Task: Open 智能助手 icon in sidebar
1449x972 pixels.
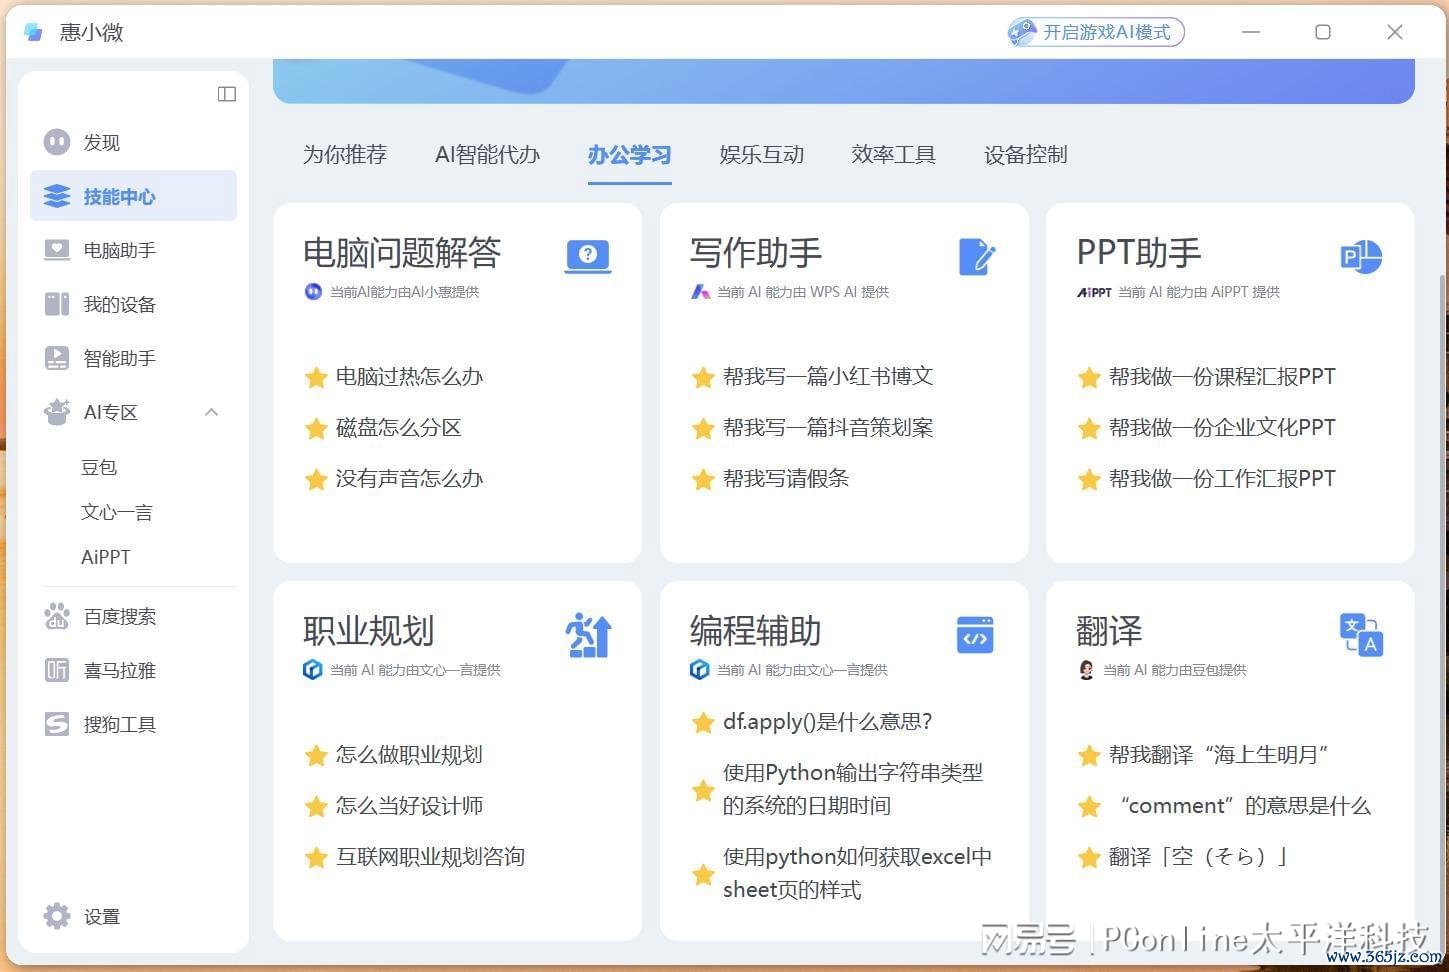Action: [x=57, y=358]
